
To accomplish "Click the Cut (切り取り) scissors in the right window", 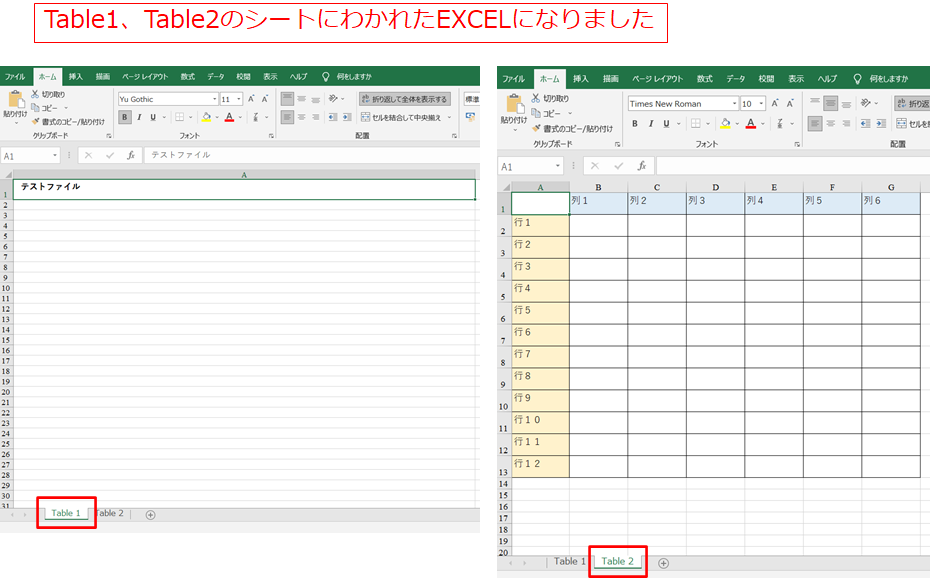I will click(537, 98).
